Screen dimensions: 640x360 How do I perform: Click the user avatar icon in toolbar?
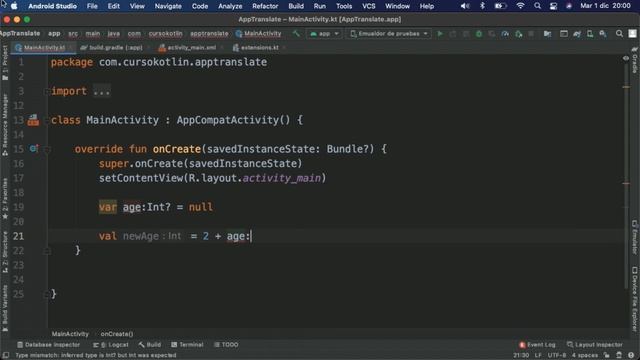tap(632, 34)
